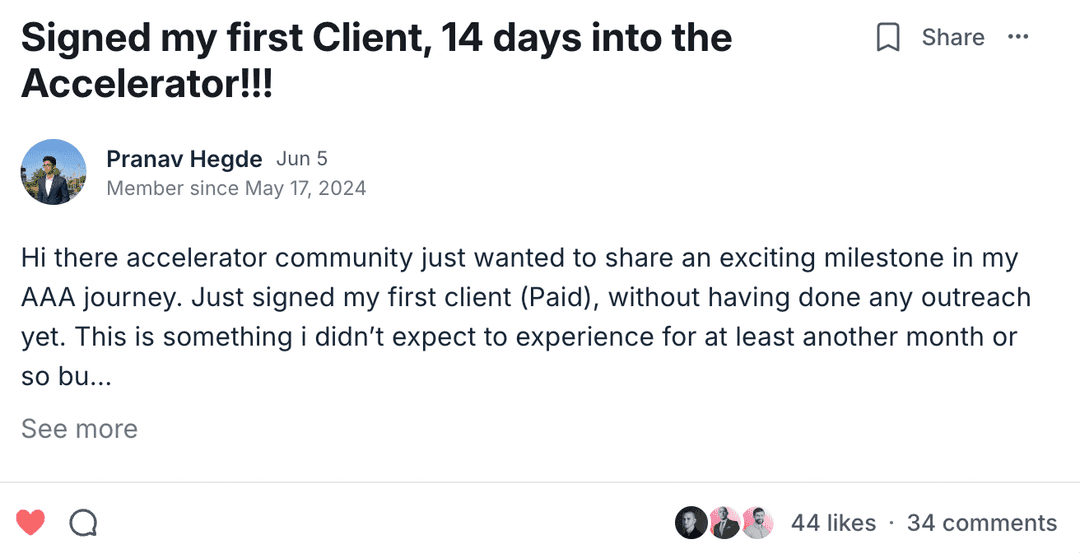Open the 34 comments link
Screen dimensions: 1080x553
981,523
